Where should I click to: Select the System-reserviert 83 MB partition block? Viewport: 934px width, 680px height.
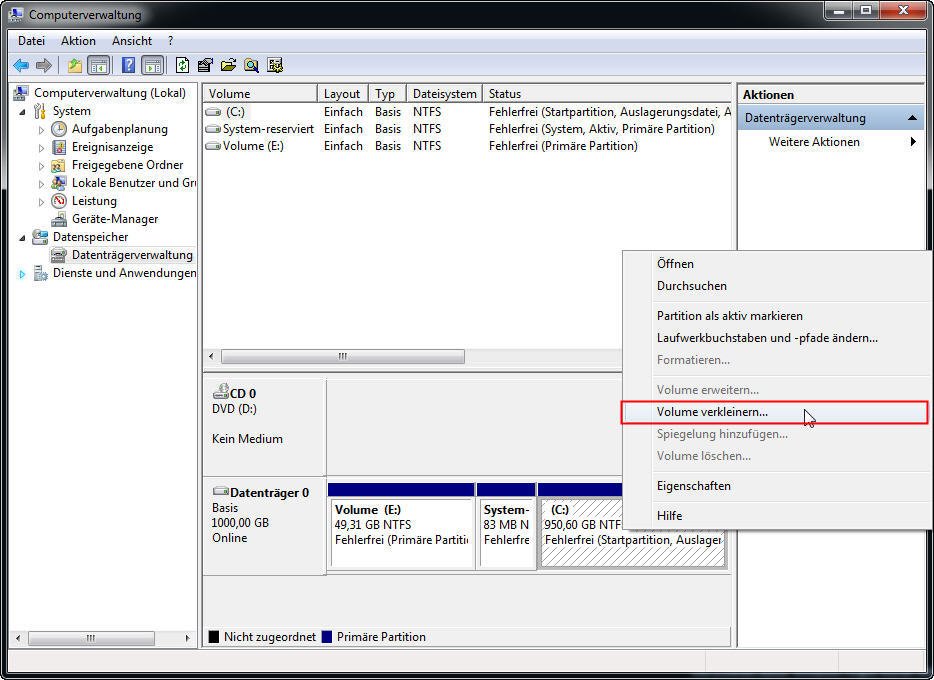click(x=506, y=525)
